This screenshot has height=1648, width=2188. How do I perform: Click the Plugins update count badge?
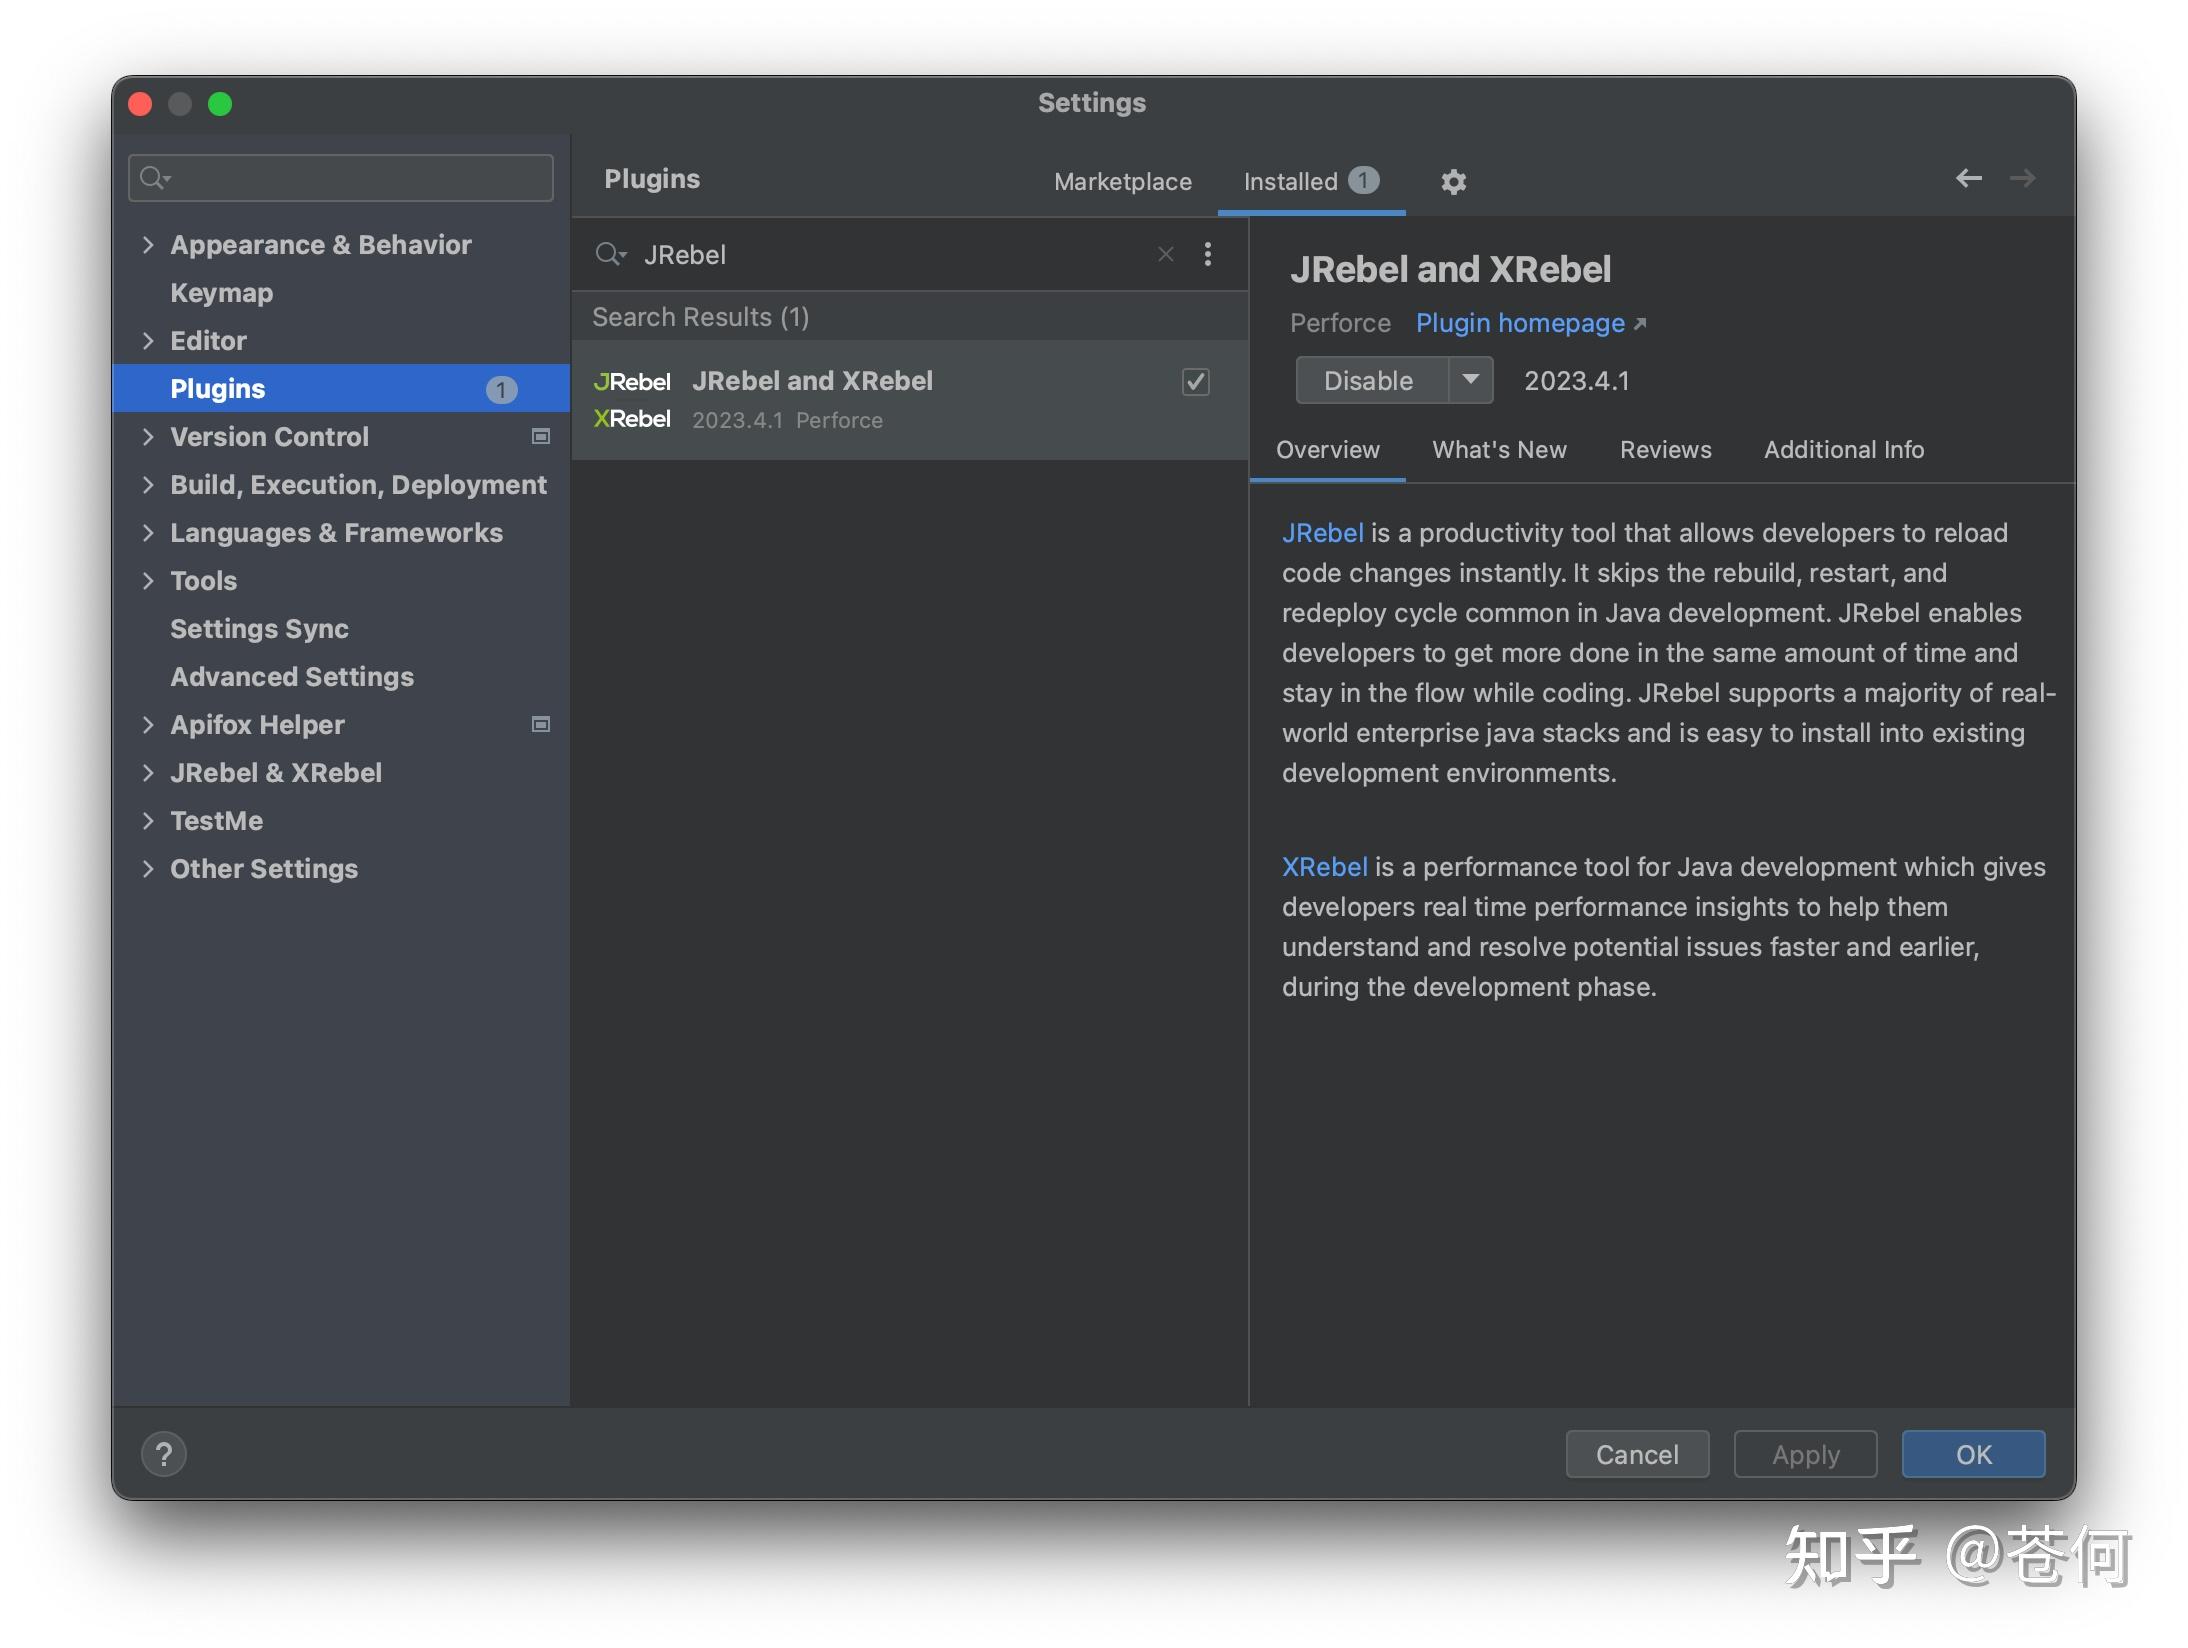tap(501, 389)
